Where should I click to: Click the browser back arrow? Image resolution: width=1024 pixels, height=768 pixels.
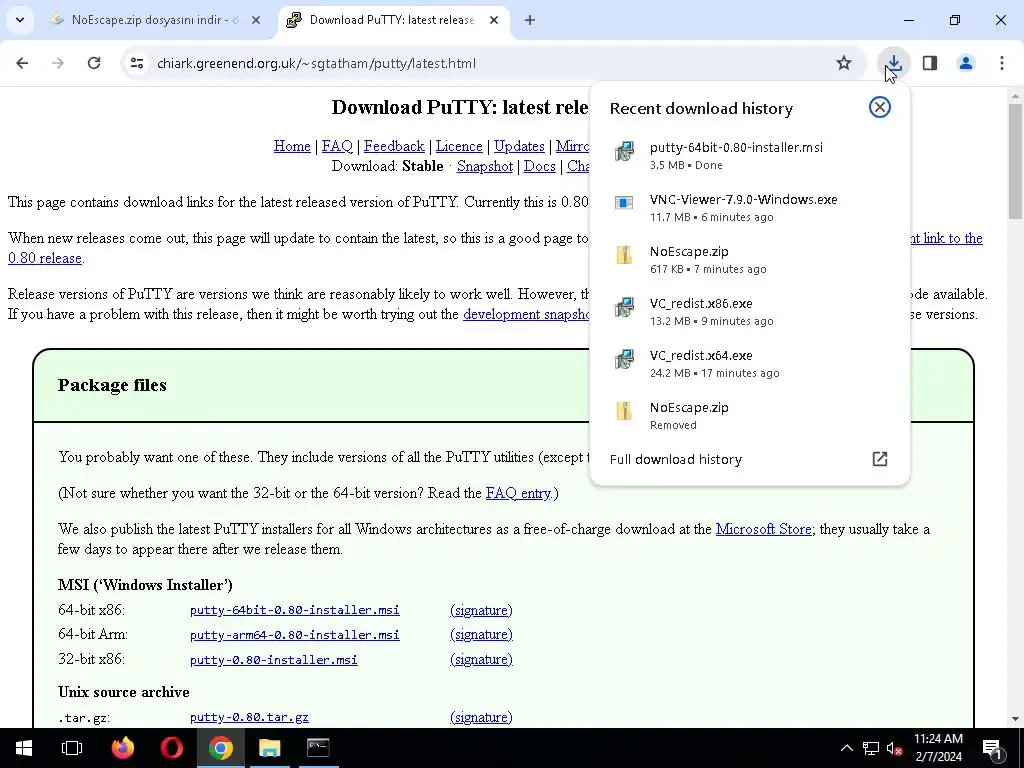22,63
